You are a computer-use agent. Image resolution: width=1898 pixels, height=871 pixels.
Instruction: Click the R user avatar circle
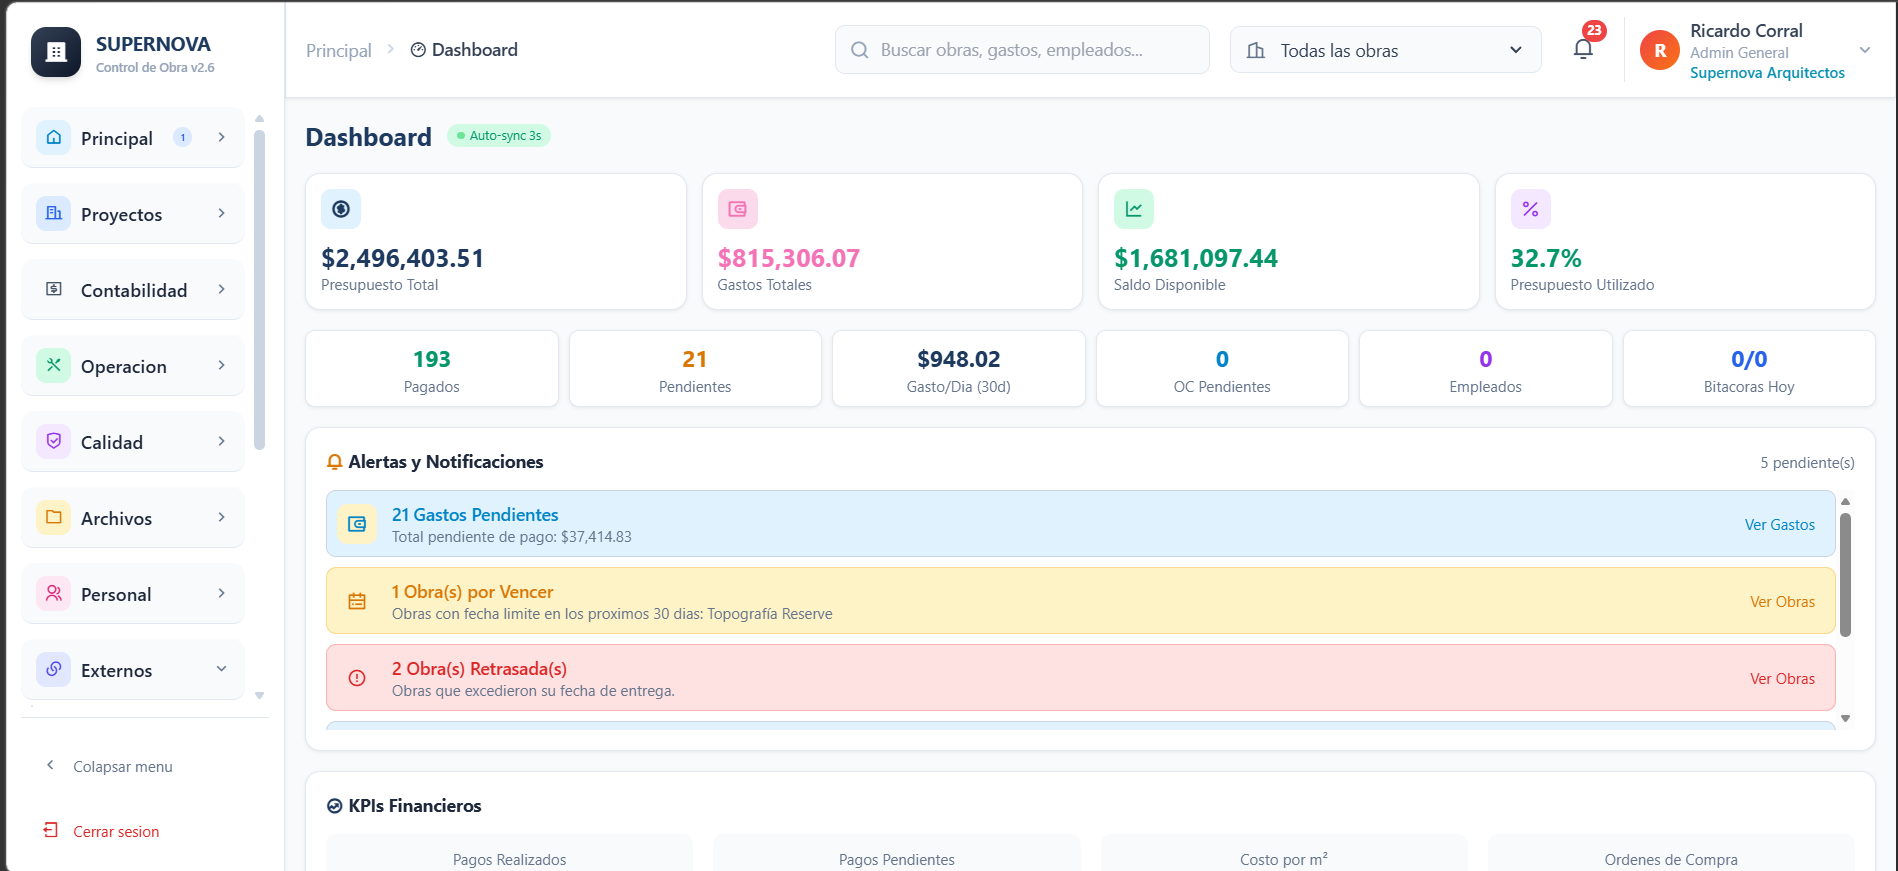(x=1660, y=50)
